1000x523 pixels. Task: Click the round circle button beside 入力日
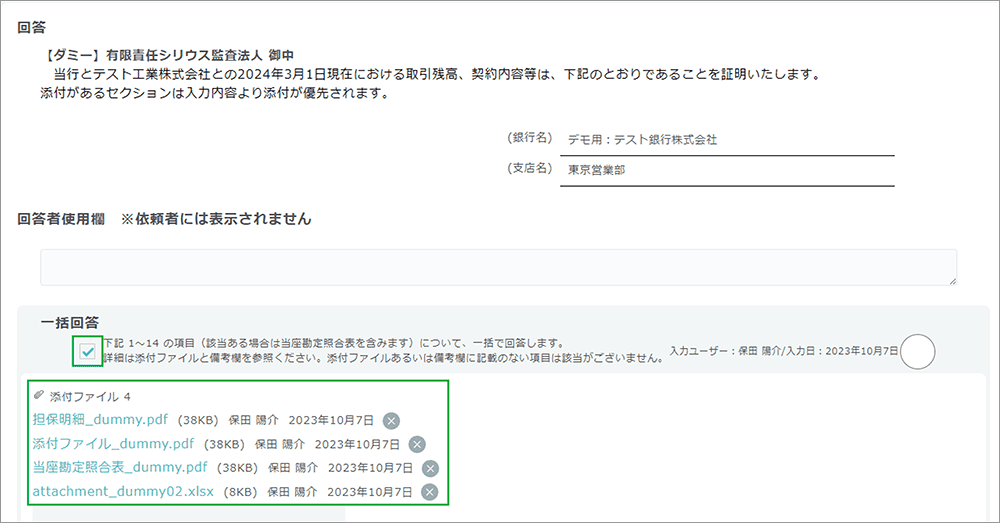click(917, 351)
